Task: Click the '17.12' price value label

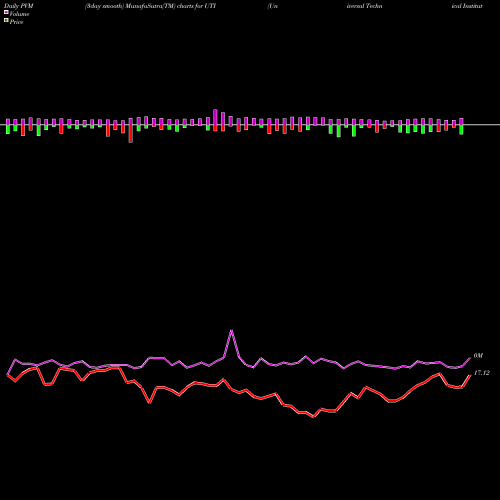Action: [x=482, y=373]
